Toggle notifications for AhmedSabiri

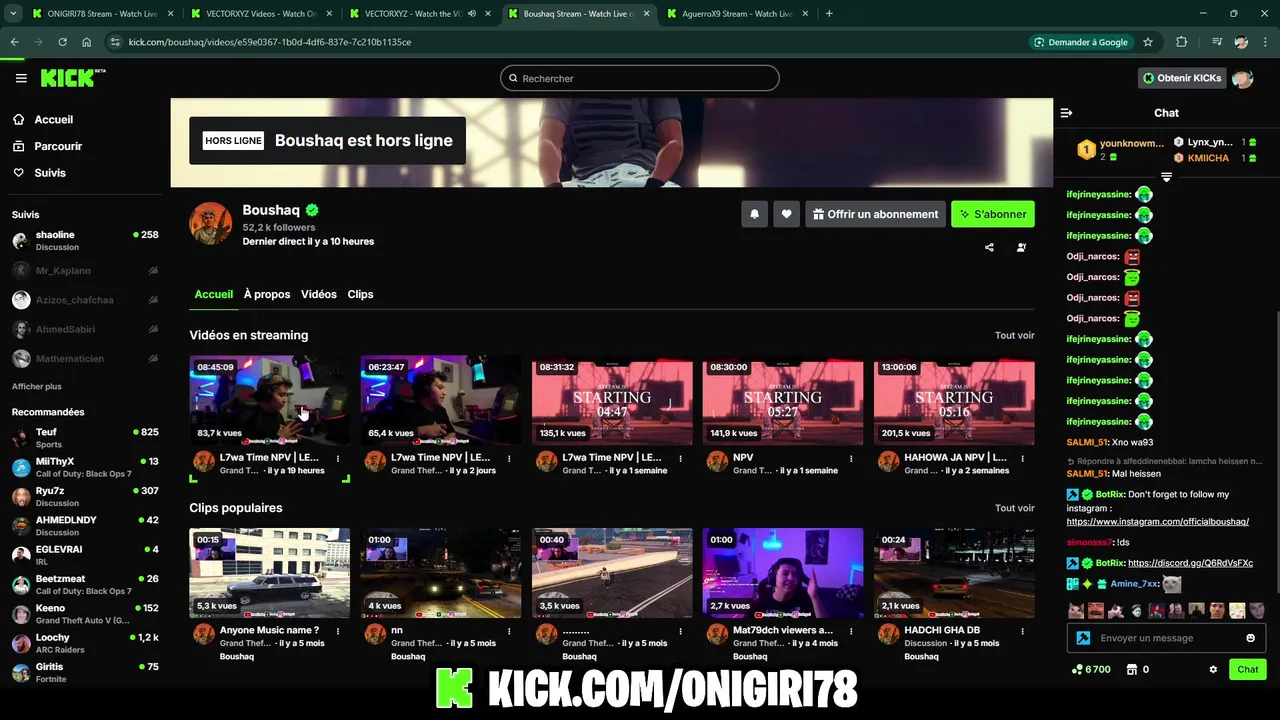pos(153,329)
